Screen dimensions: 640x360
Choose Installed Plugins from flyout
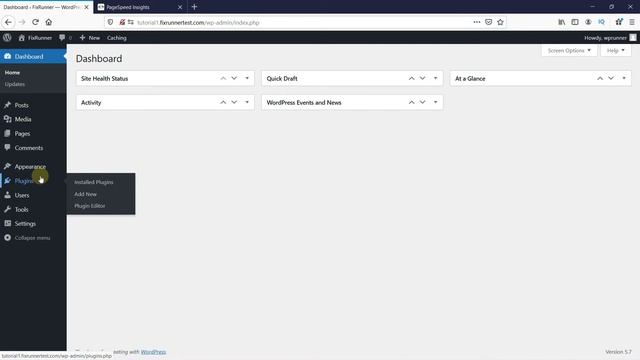(x=94, y=182)
